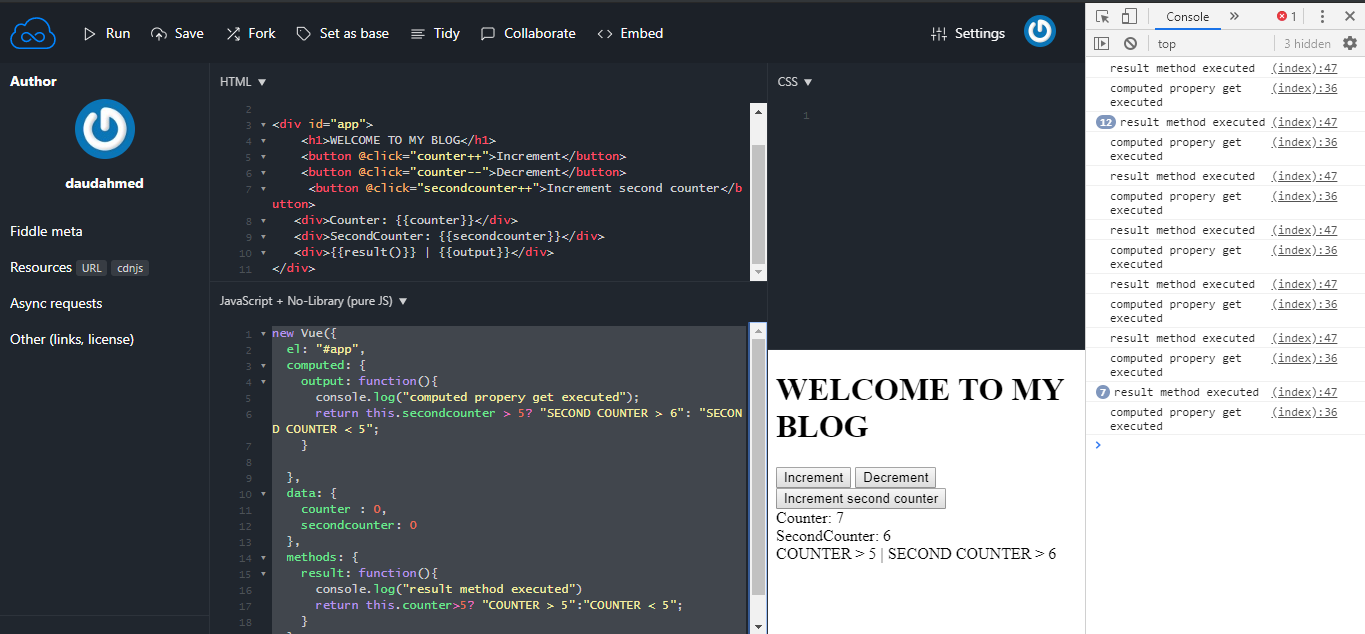Click the user avatar in the top bar
The height and width of the screenshot is (634, 1365).
[1040, 32]
